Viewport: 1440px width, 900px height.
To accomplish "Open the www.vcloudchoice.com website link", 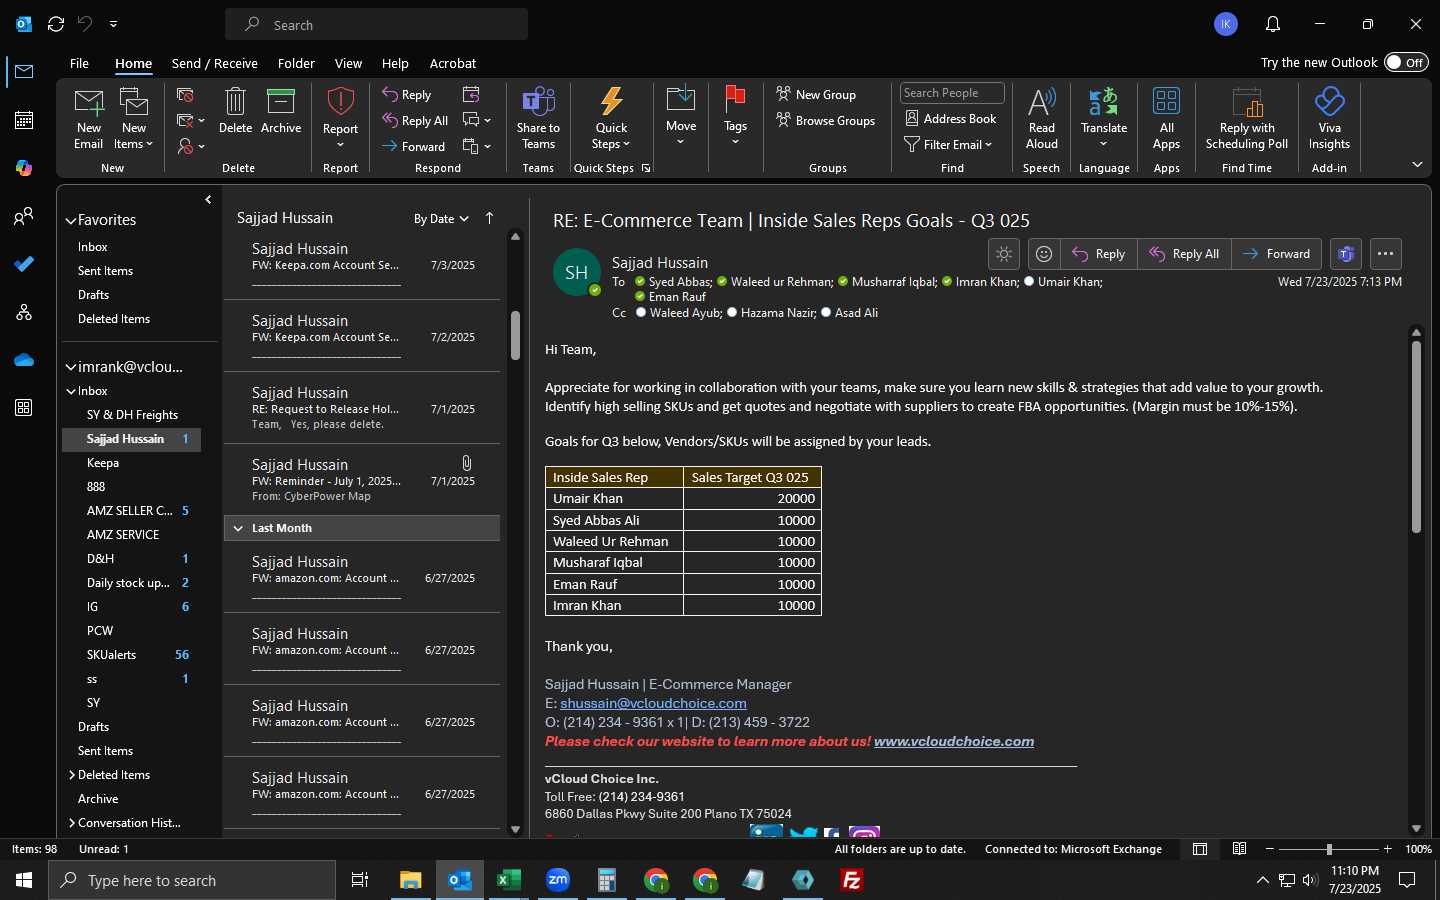I will (954, 741).
